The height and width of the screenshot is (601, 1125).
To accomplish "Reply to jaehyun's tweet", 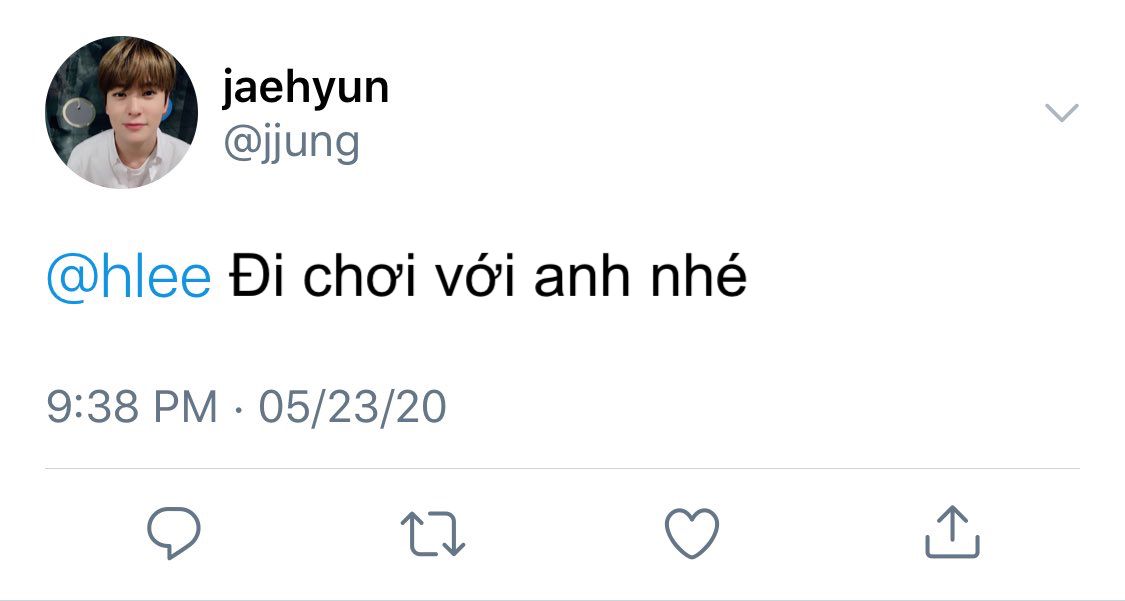I will [x=174, y=532].
